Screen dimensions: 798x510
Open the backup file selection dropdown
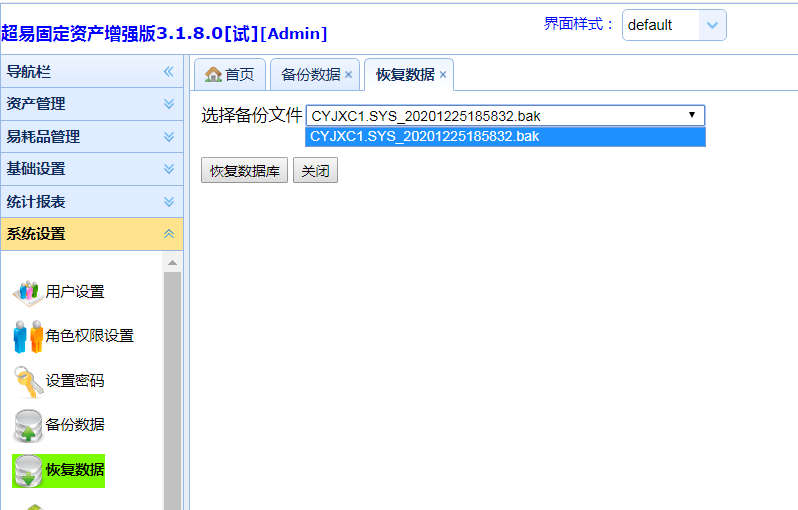[691, 116]
